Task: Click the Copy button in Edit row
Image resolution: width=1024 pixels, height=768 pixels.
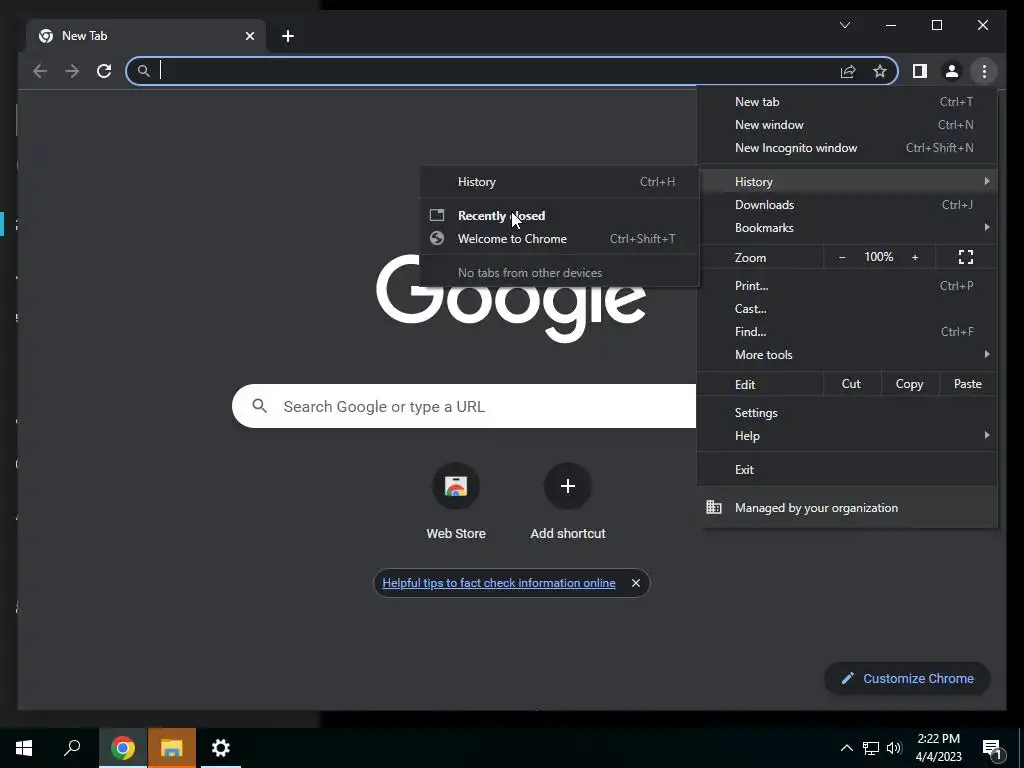Action: pos(910,384)
